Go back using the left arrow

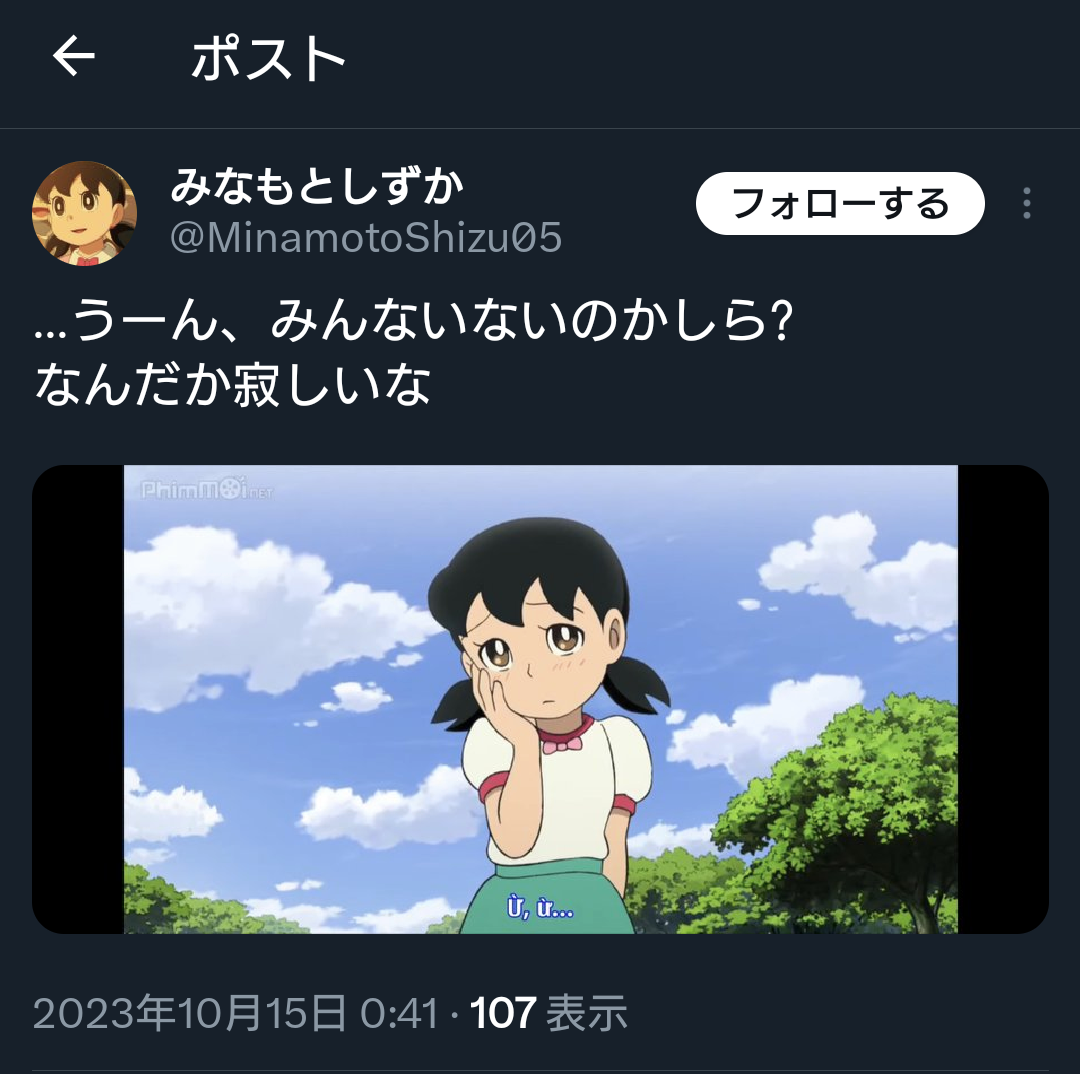click(x=74, y=56)
